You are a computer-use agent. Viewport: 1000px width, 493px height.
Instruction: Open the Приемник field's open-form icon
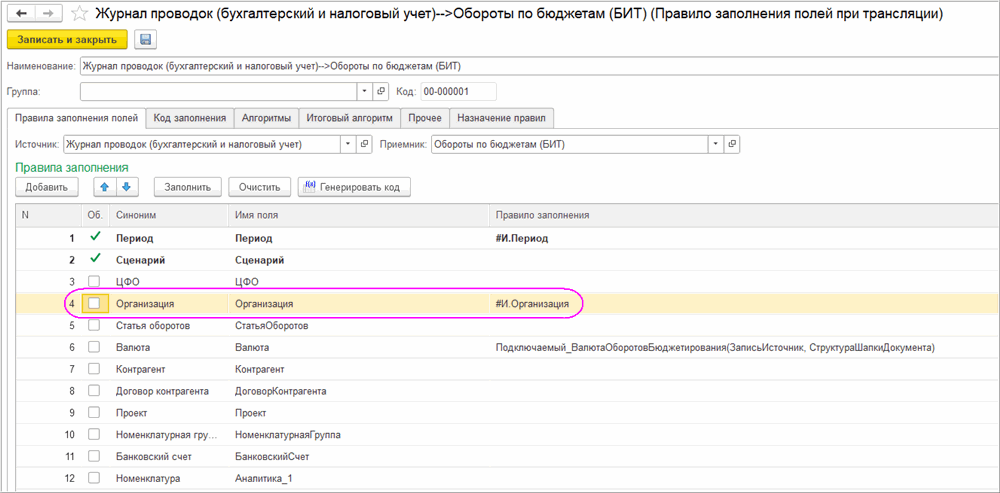pyautogui.click(x=732, y=144)
